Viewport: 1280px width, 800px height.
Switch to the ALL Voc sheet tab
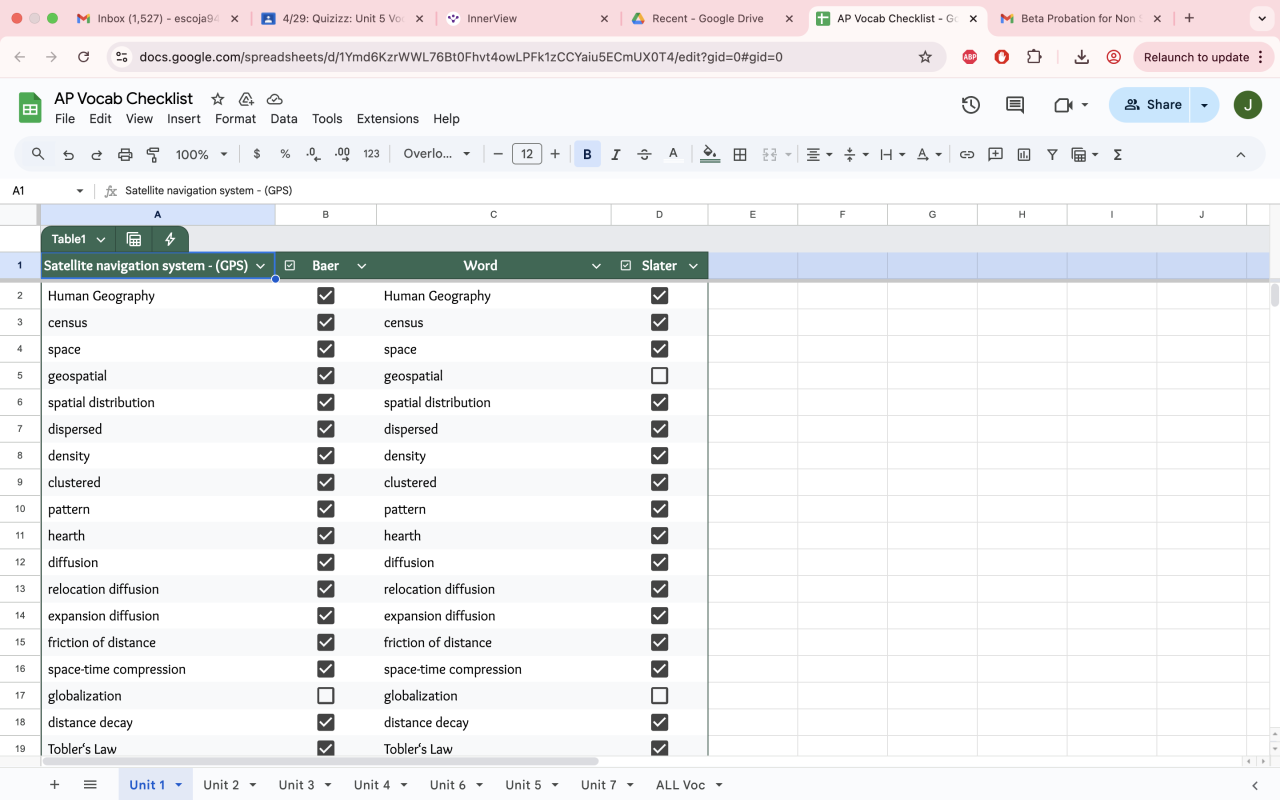coord(681,785)
